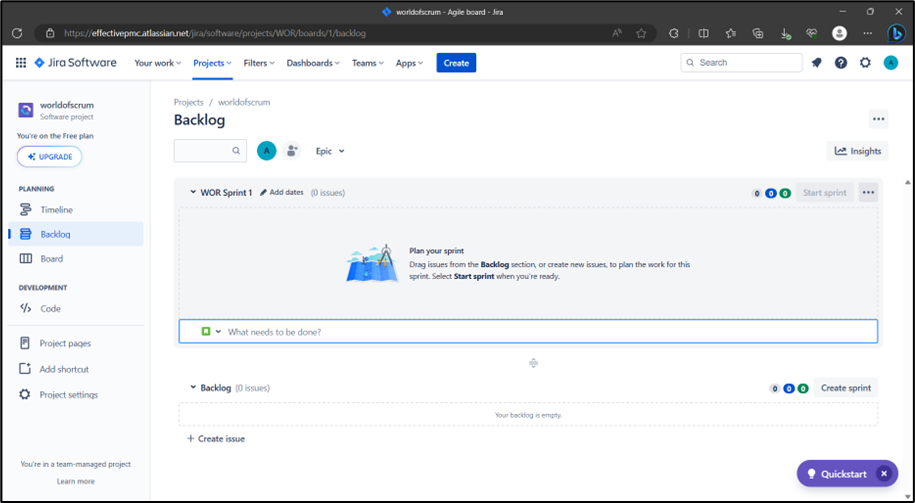The image size is (915, 503).
Task: Reload the page in browser
Action: click(17, 33)
